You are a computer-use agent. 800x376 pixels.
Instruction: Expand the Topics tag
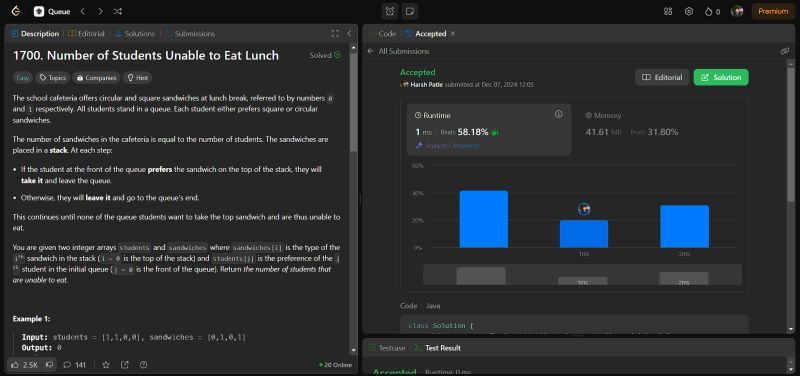53,78
